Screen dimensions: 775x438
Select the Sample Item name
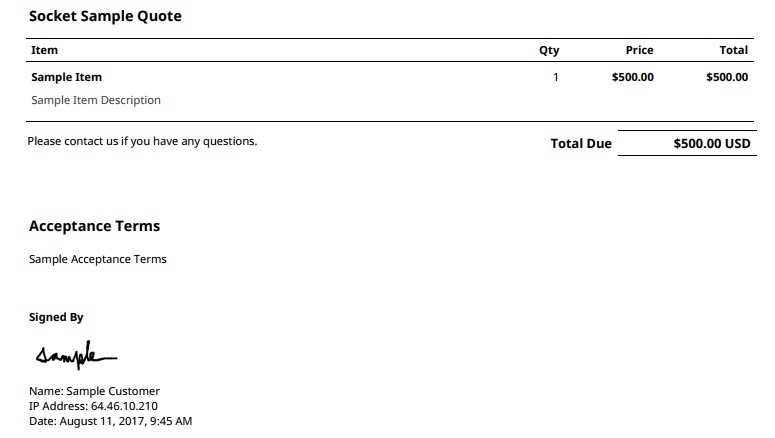pyautogui.click(x=66, y=77)
